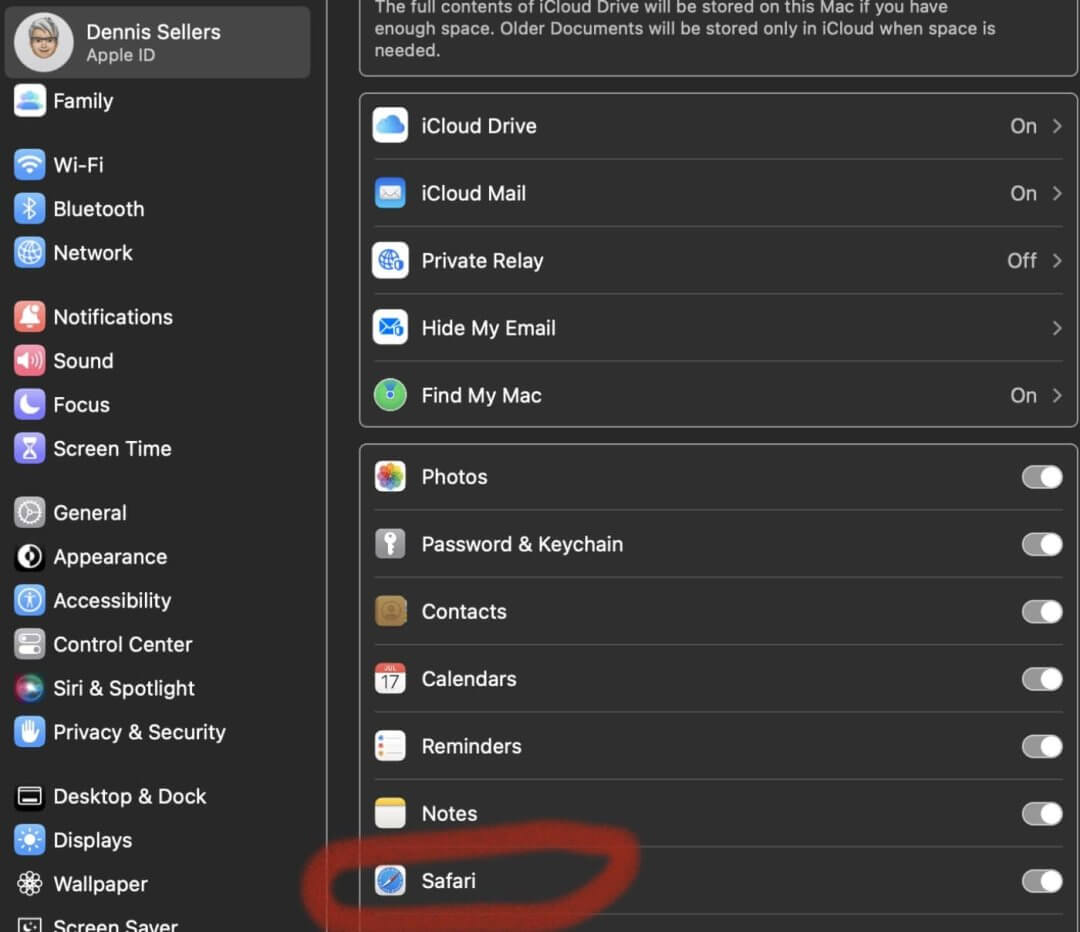Switch off Contacts sync toggle
Image resolution: width=1080 pixels, height=932 pixels.
pyautogui.click(x=1041, y=611)
